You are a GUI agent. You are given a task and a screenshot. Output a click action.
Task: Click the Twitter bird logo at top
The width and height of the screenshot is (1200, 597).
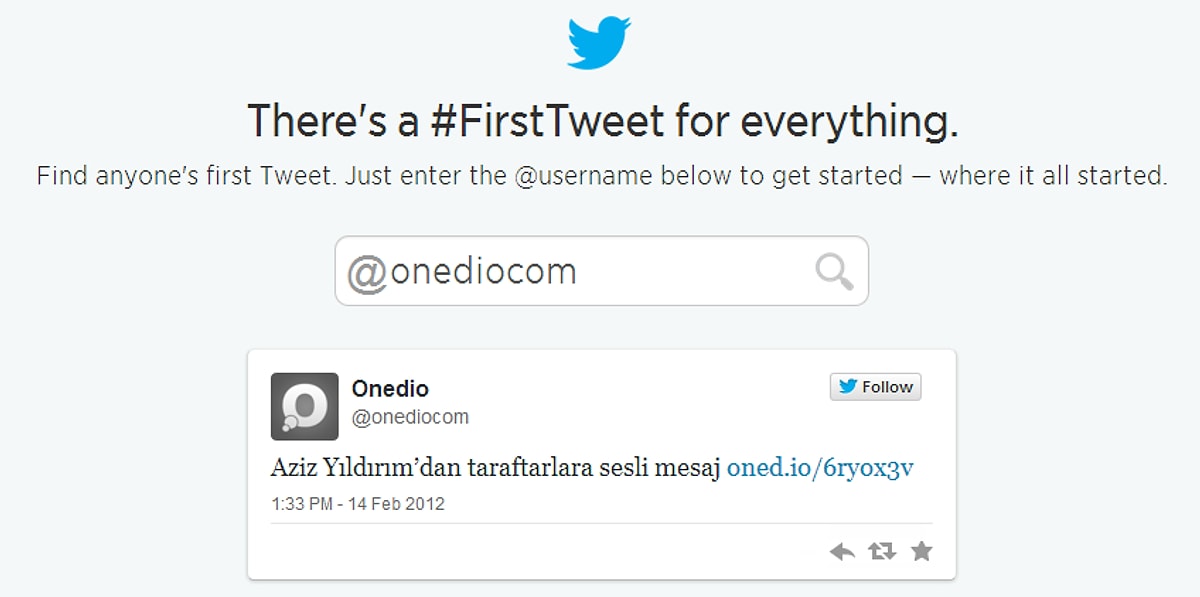pyautogui.click(x=599, y=42)
